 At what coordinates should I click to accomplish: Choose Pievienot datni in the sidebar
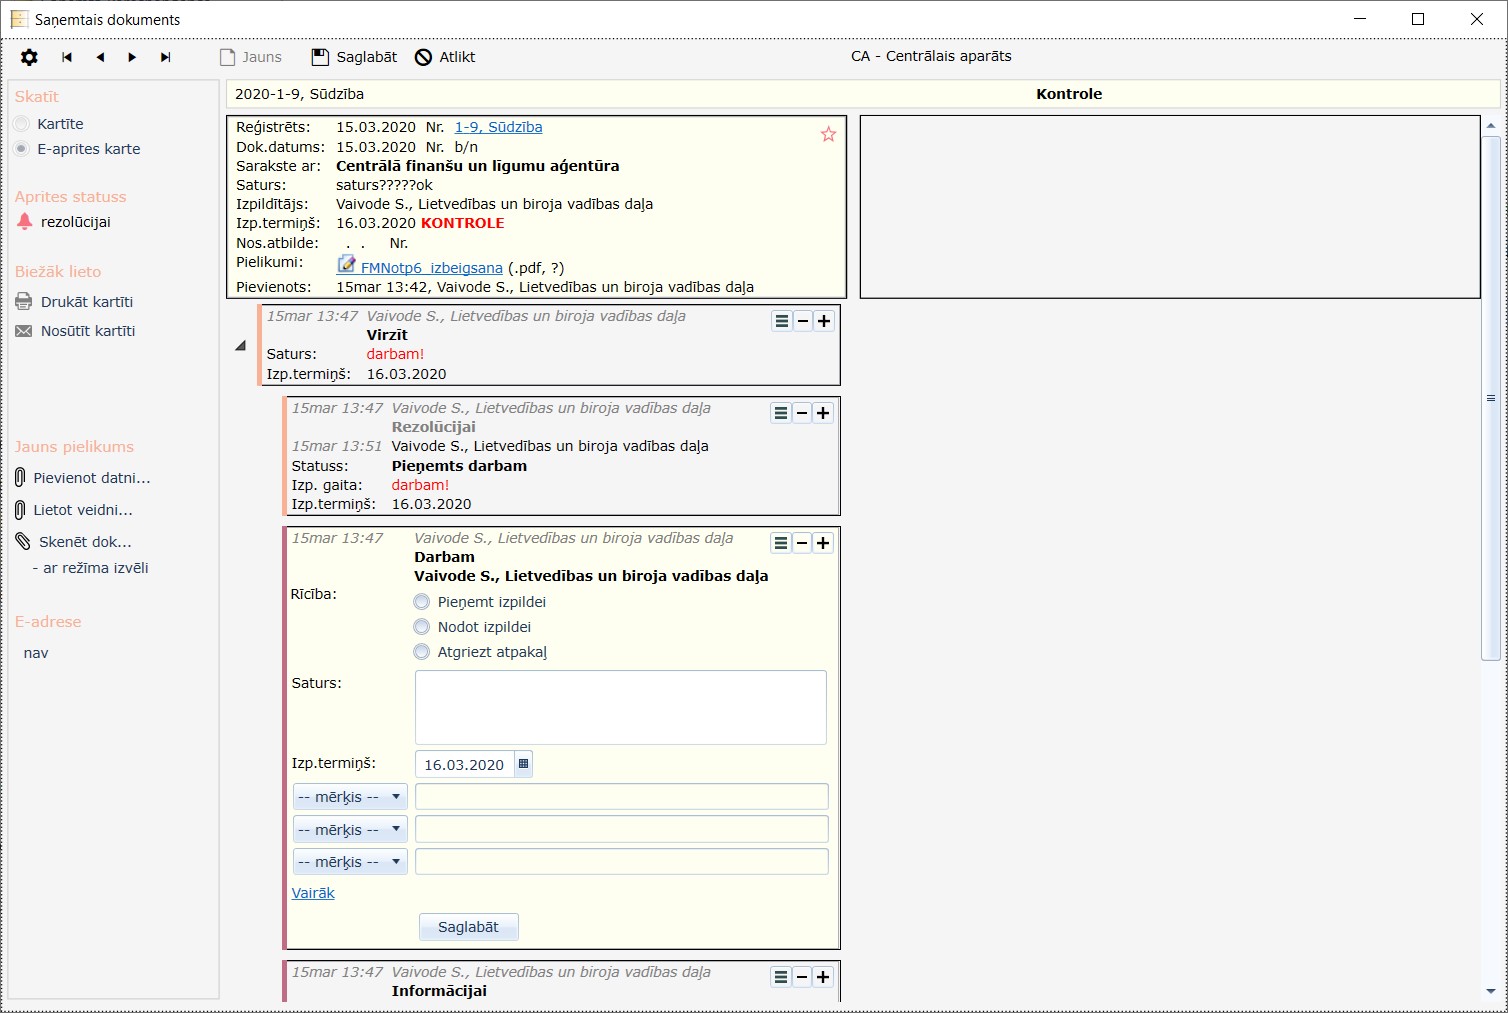click(91, 478)
